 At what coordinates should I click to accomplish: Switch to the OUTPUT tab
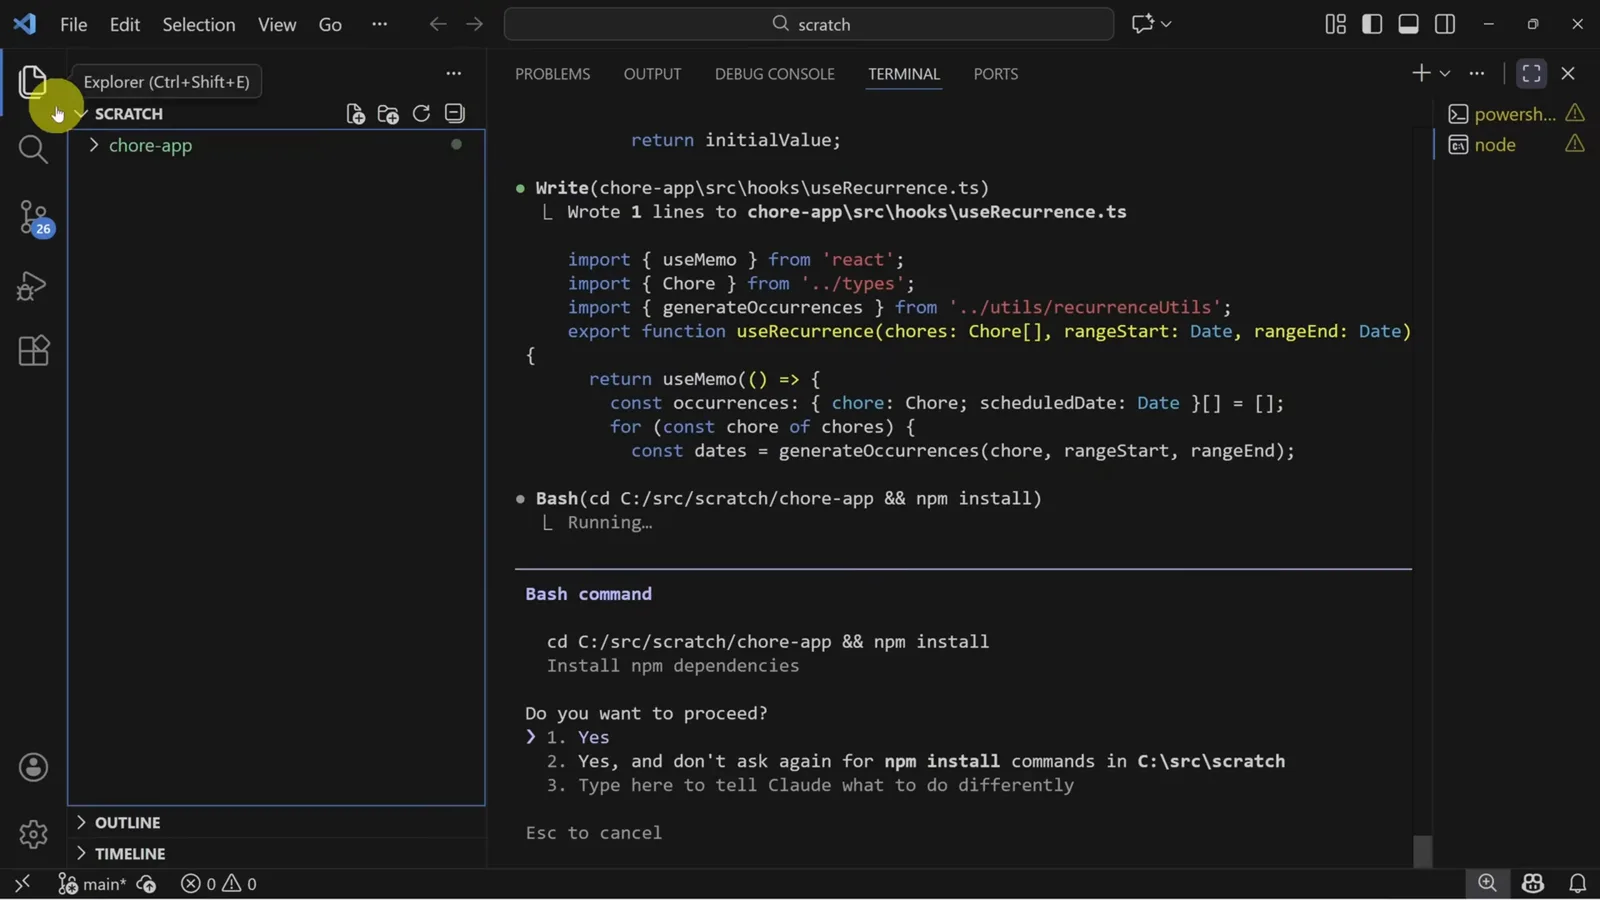[652, 74]
